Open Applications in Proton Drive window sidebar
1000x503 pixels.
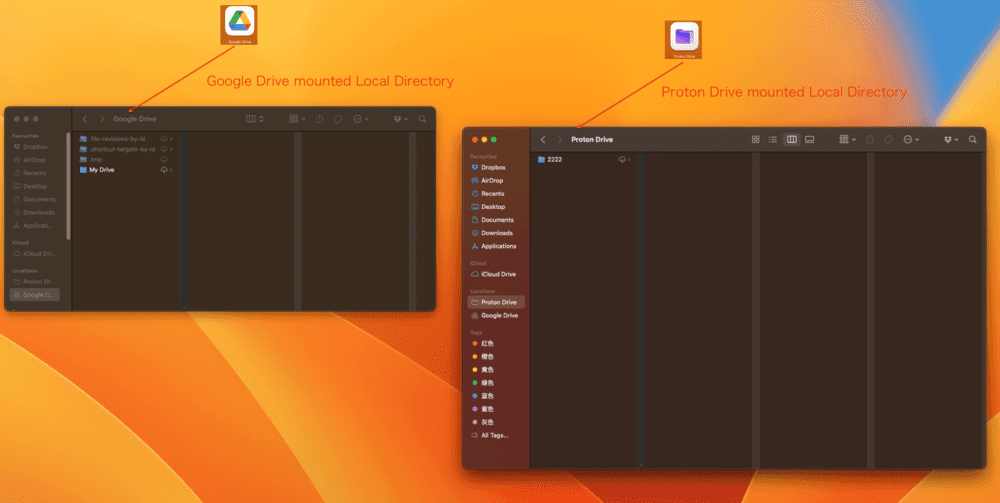(x=498, y=246)
